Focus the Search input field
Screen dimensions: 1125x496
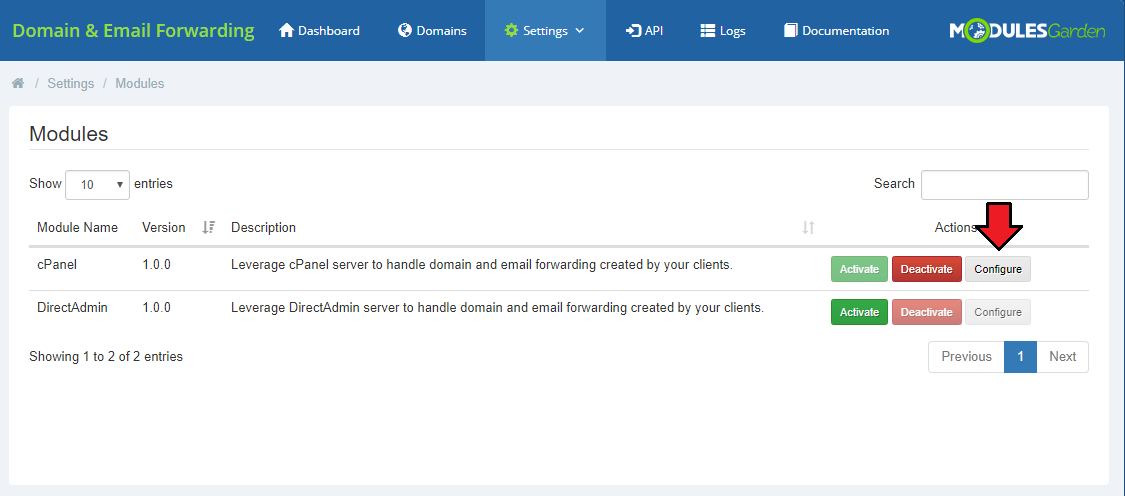(1004, 184)
